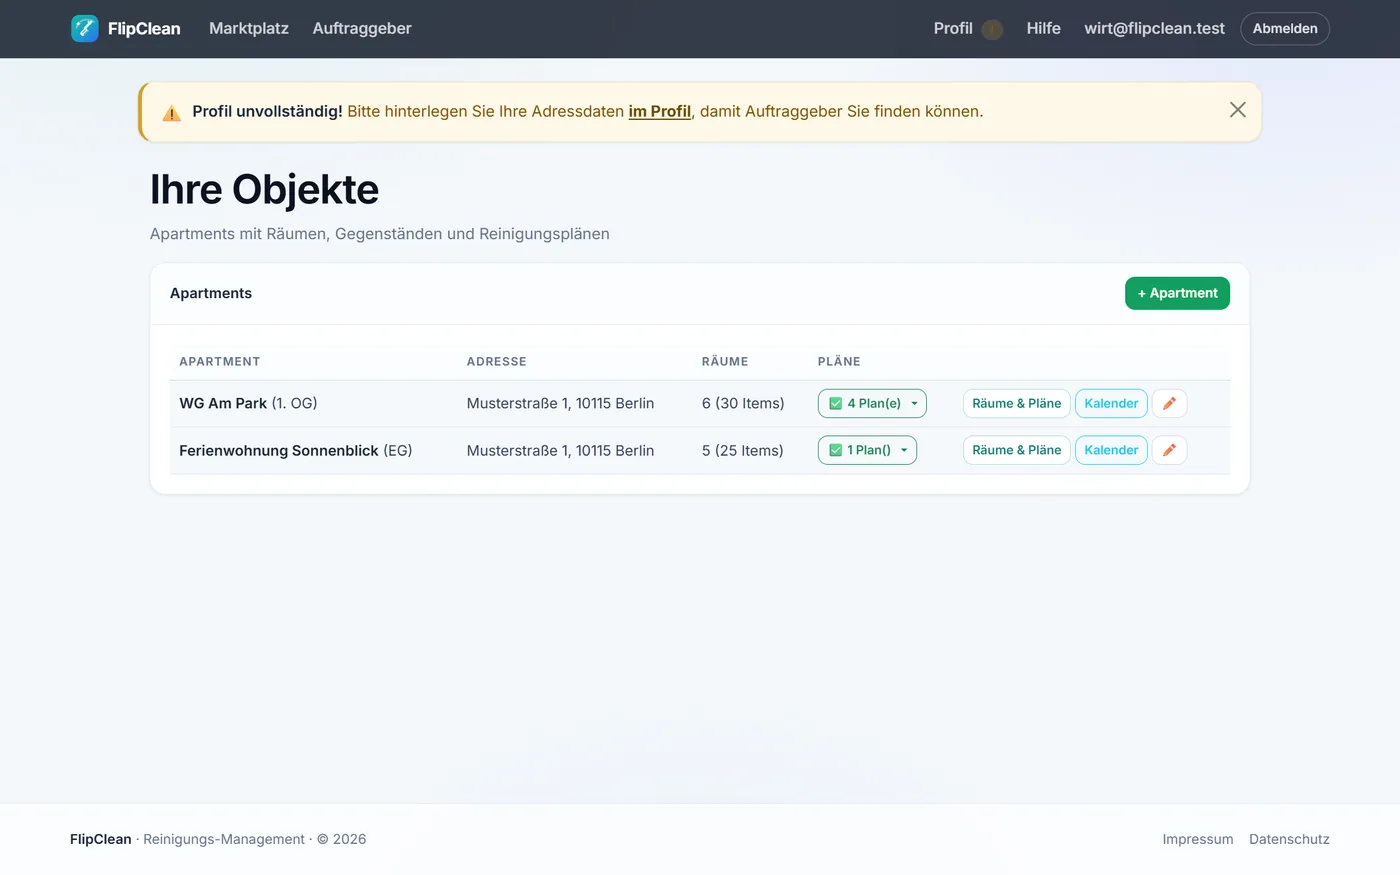Click the ADRESSE column header
The width and height of the screenshot is (1400, 875).
(x=497, y=361)
